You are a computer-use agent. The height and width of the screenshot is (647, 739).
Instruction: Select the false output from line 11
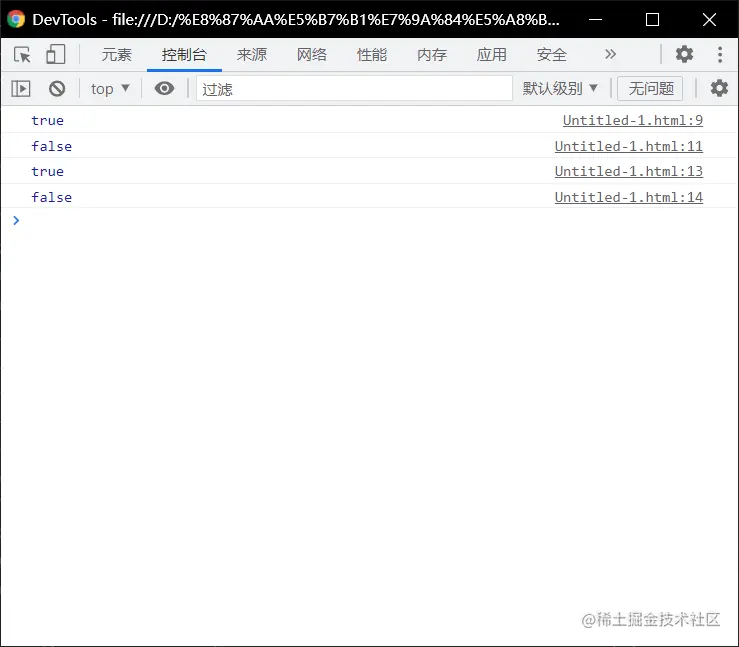(x=52, y=147)
